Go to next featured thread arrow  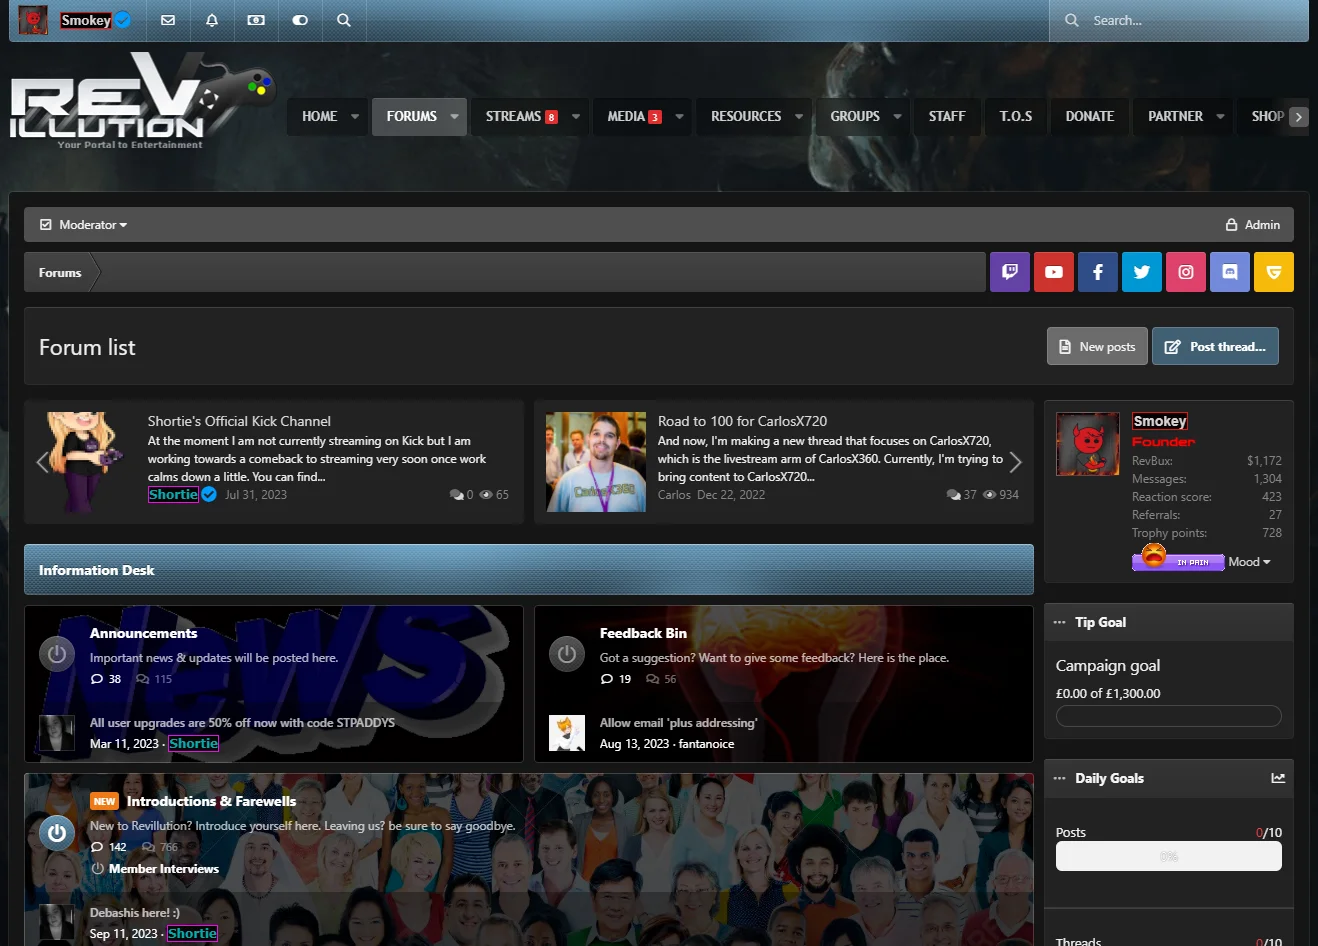[1016, 462]
